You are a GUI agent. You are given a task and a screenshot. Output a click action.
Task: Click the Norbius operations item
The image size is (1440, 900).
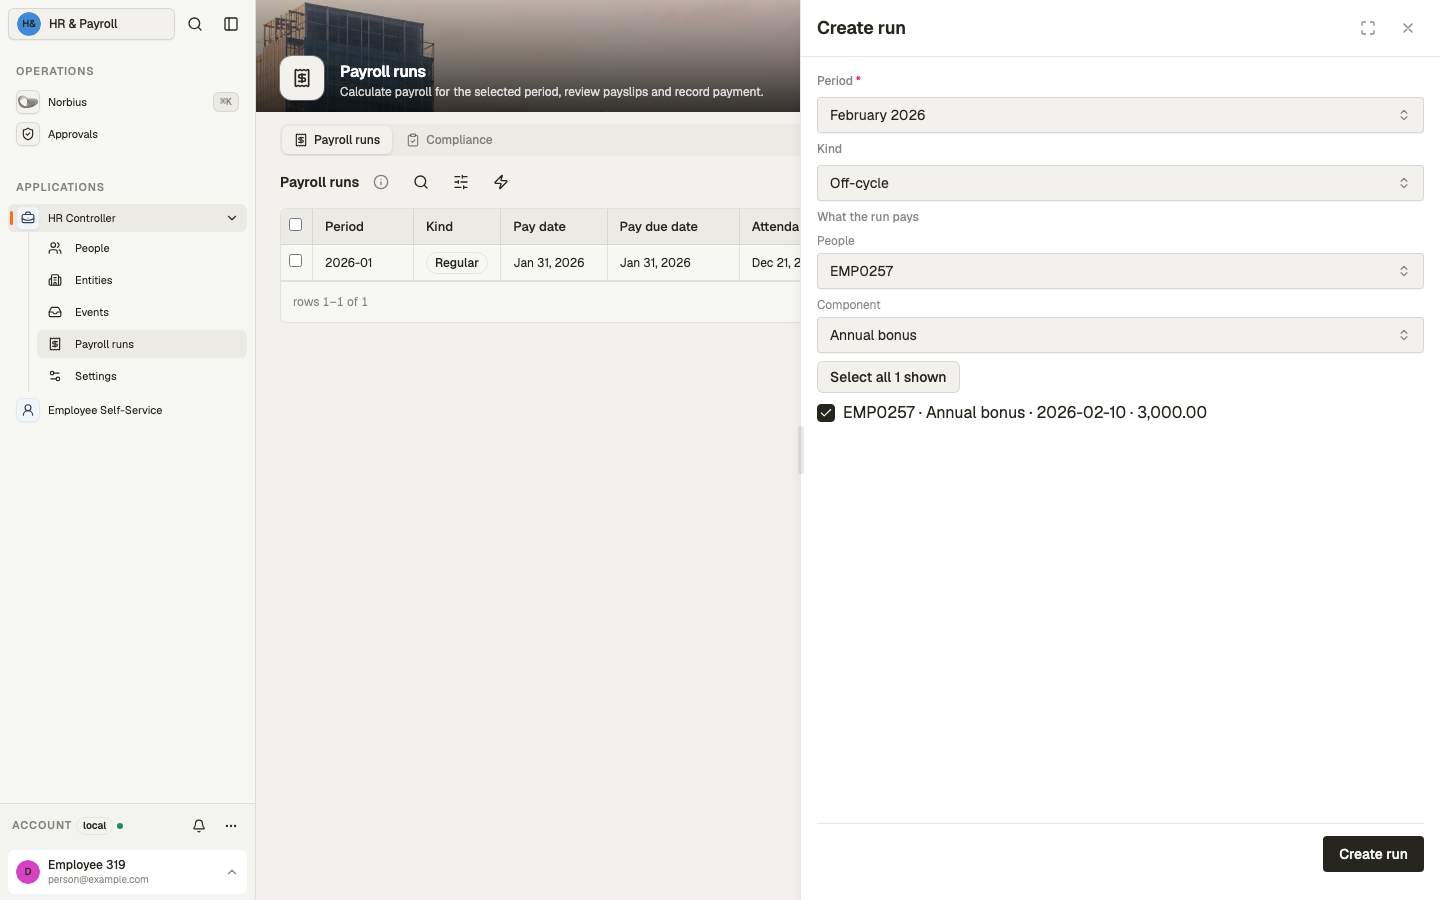127,102
